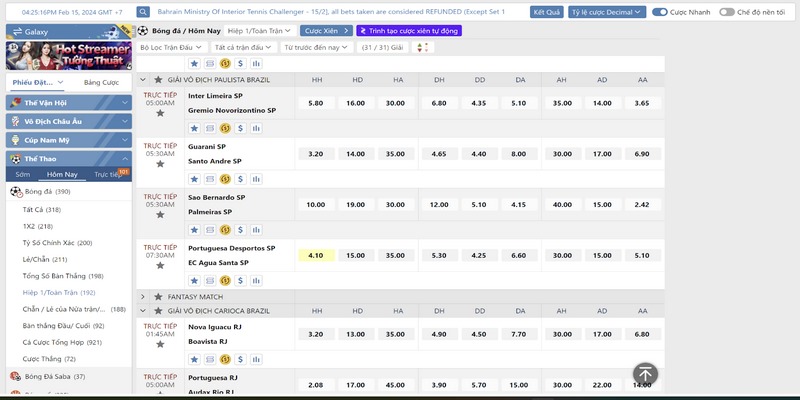Click the Cược Xiên parlay button
This screenshot has height=400, width=800.
326,31
